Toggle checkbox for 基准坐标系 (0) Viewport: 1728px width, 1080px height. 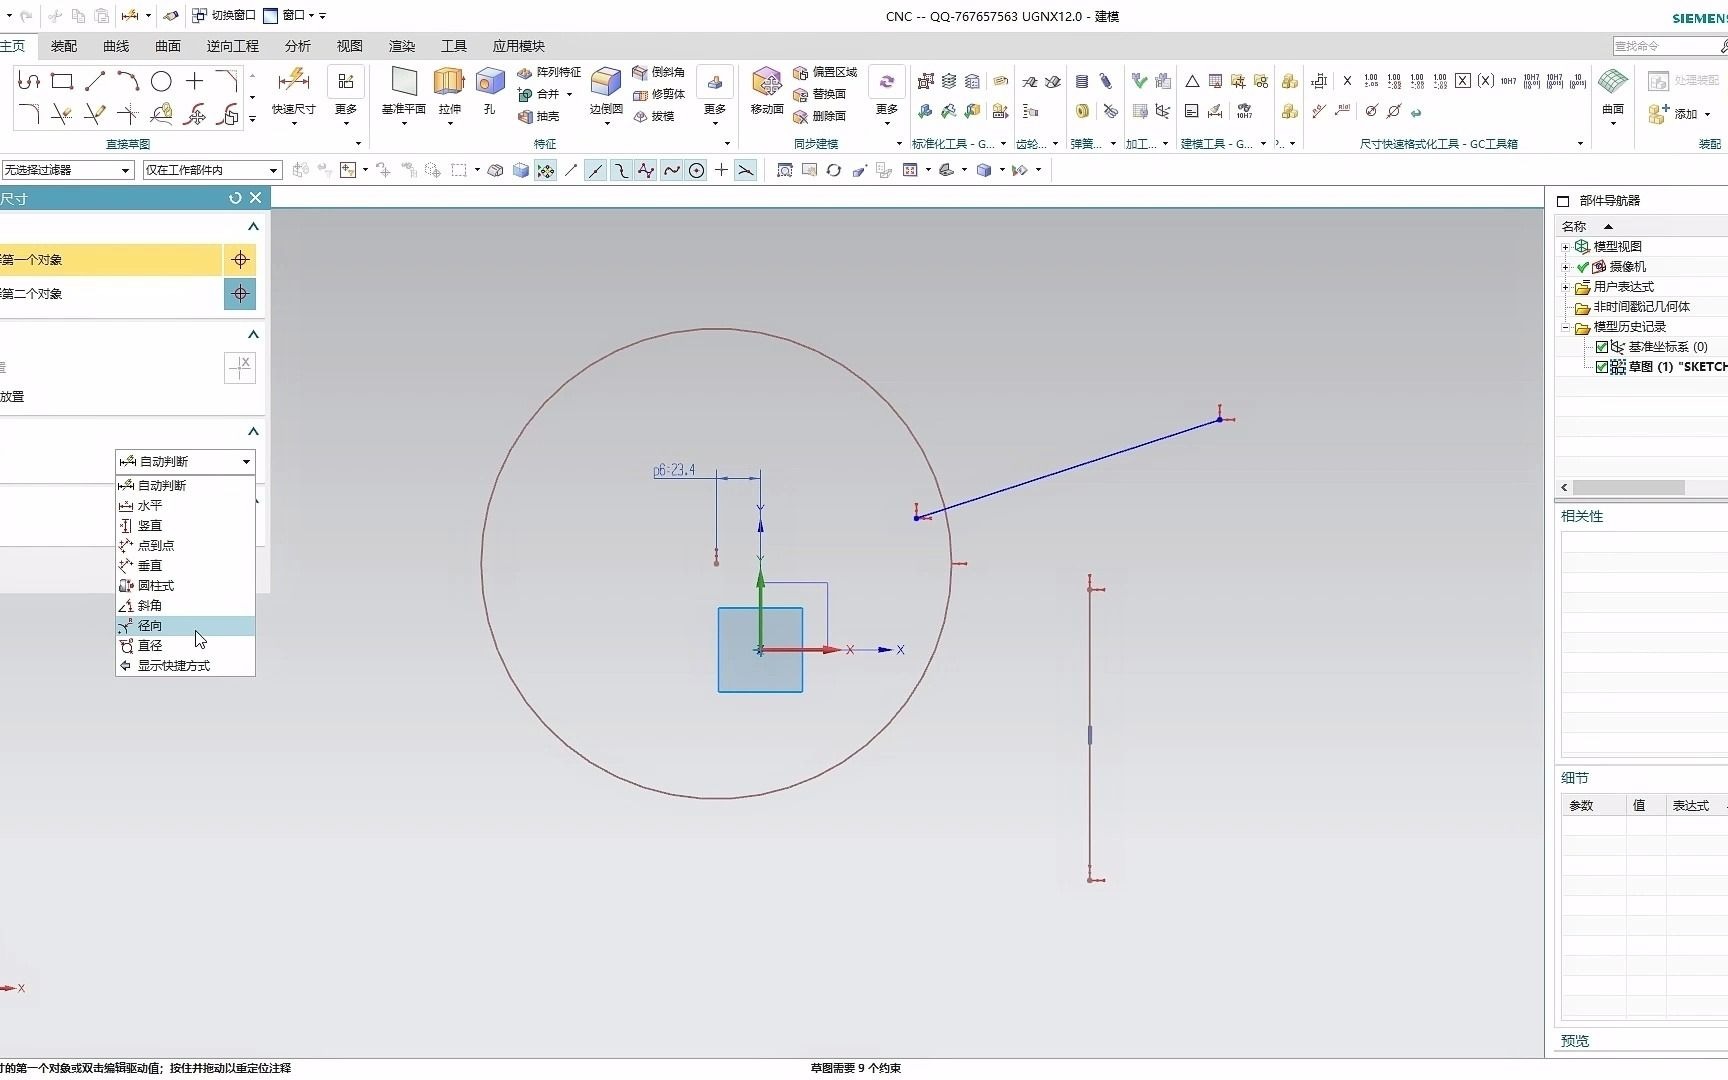[1602, 347]
